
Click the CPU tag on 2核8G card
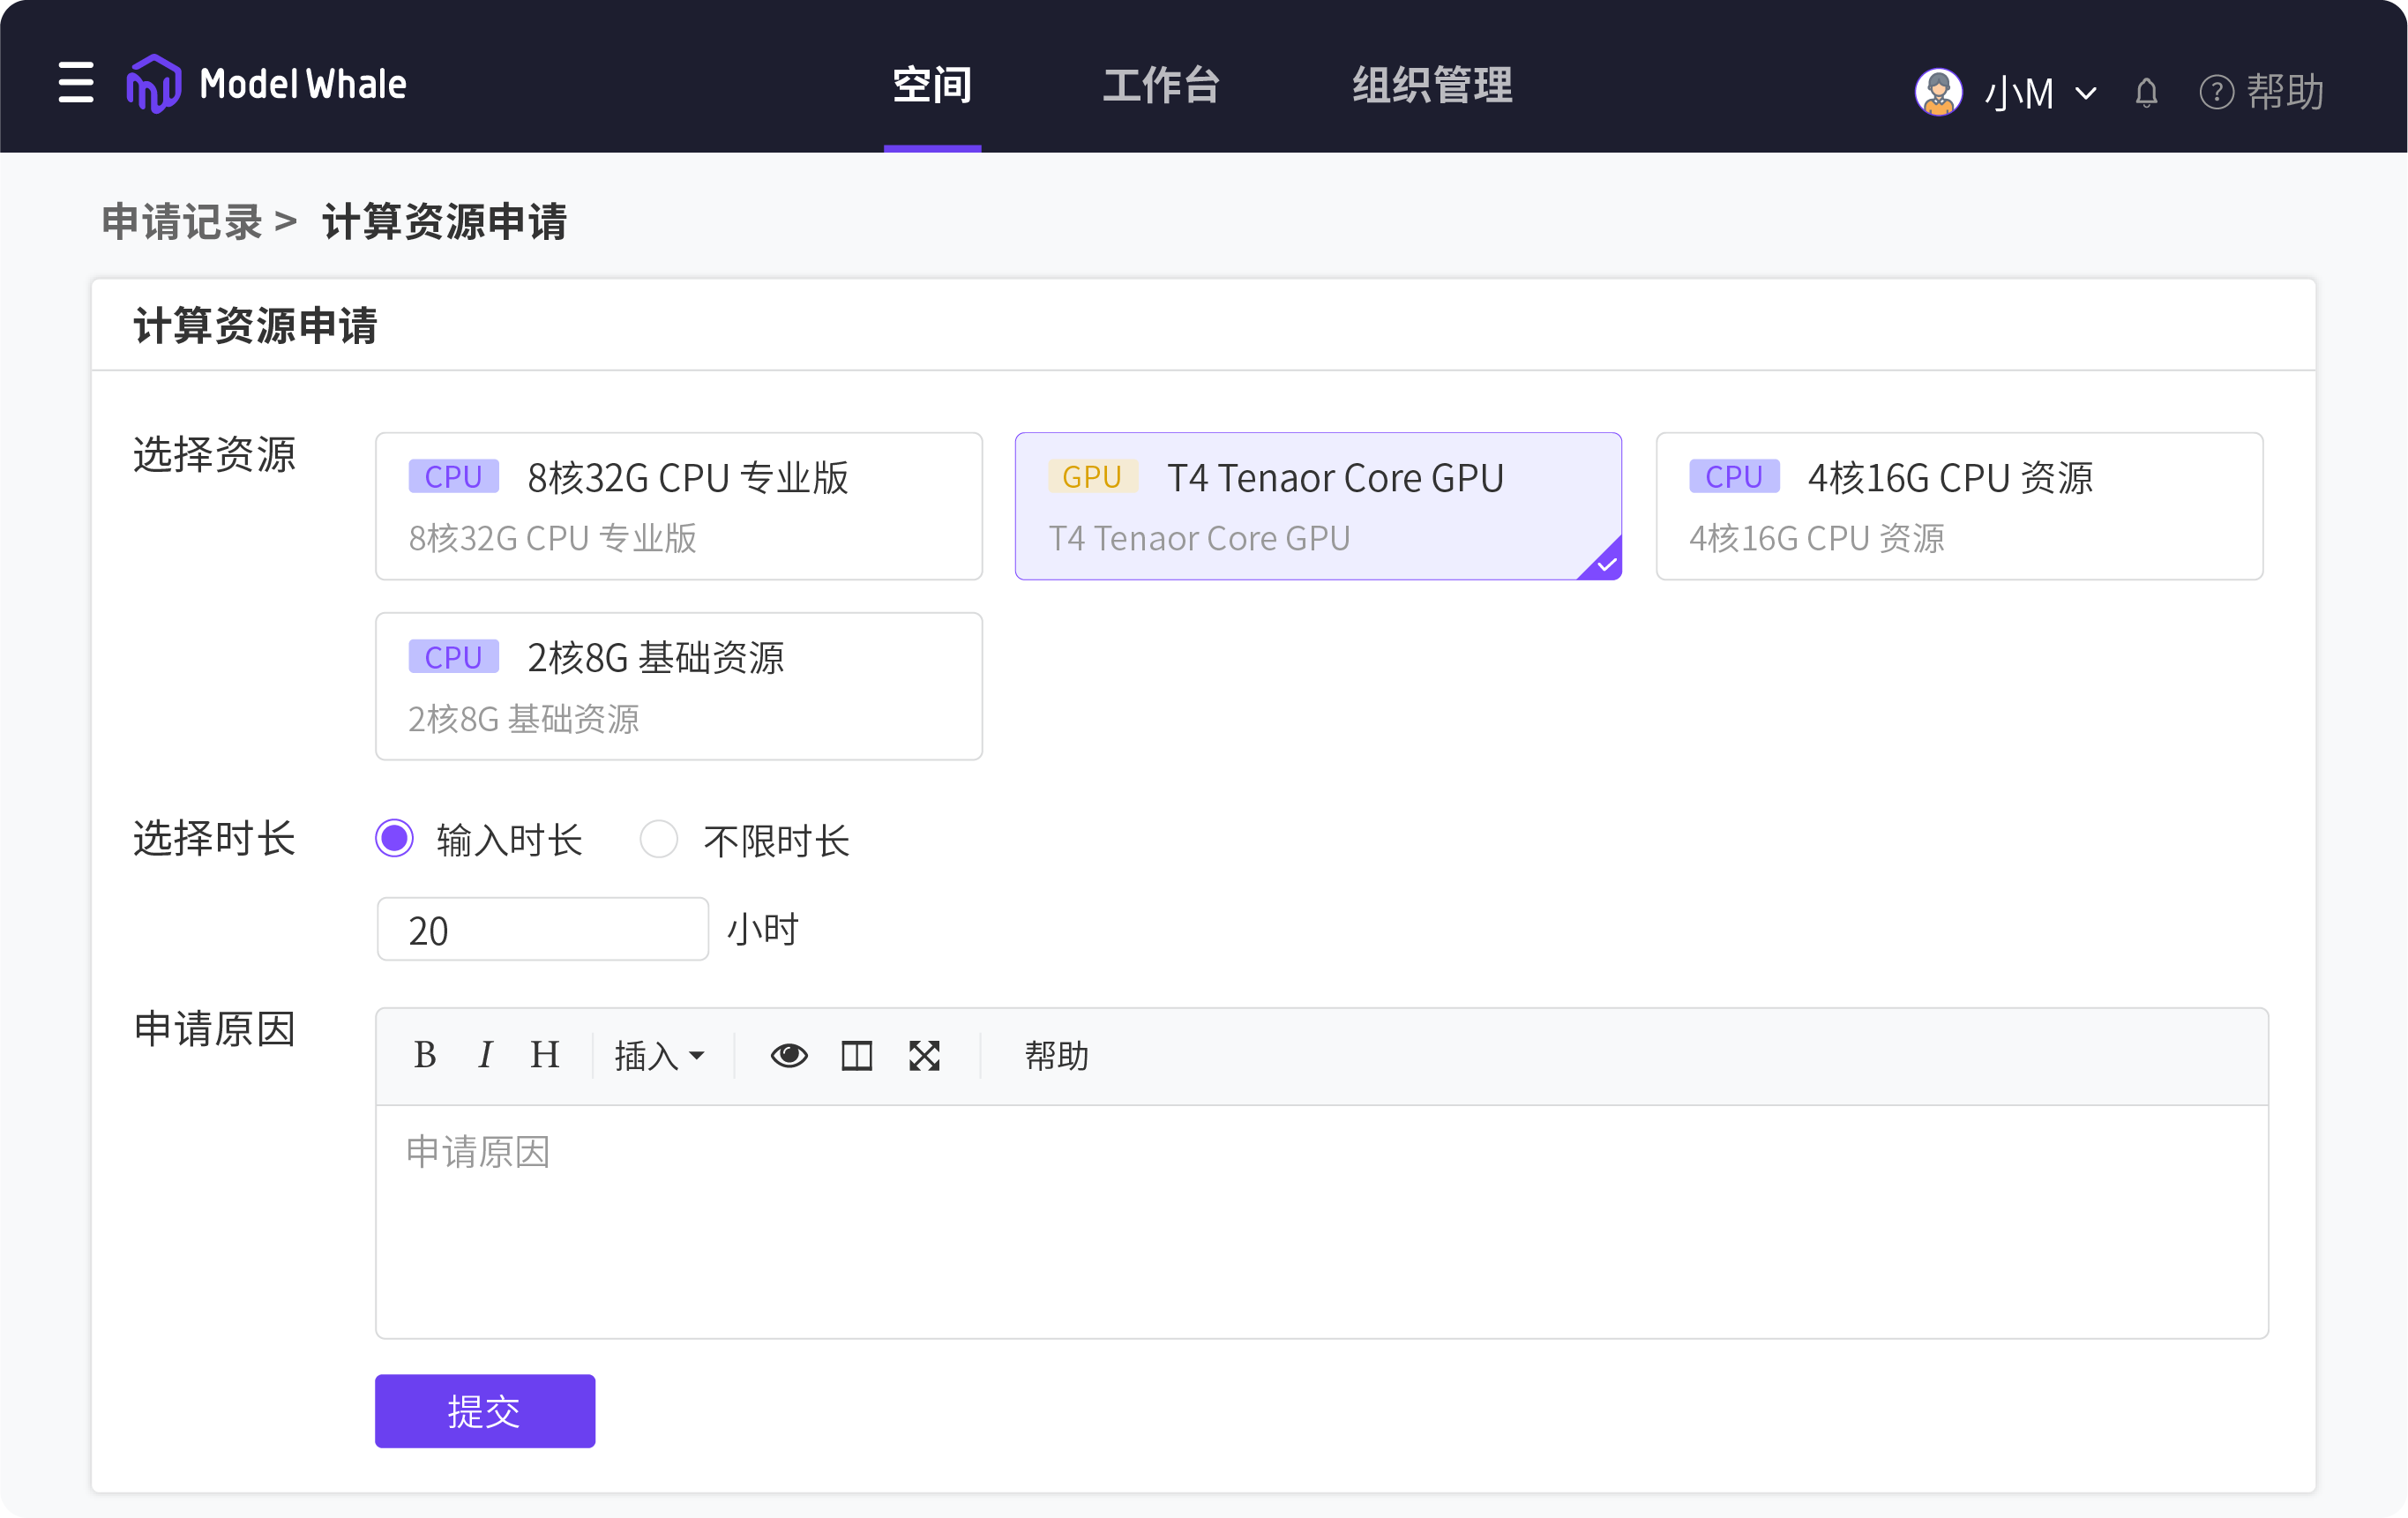453,657
